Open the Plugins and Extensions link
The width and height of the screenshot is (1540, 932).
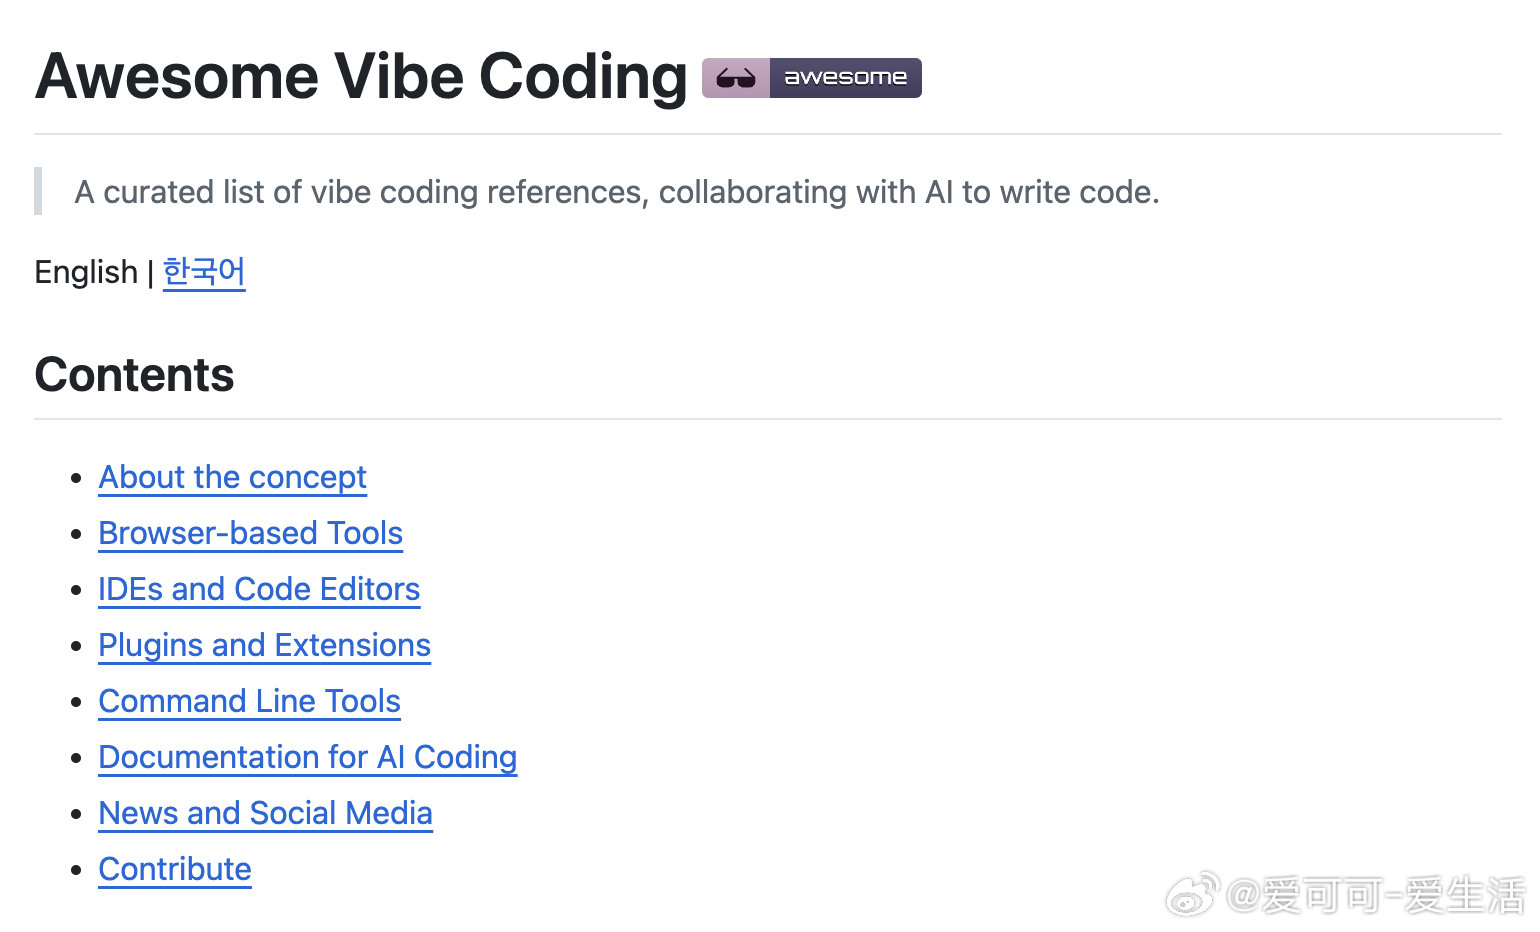tap(264, 646)
